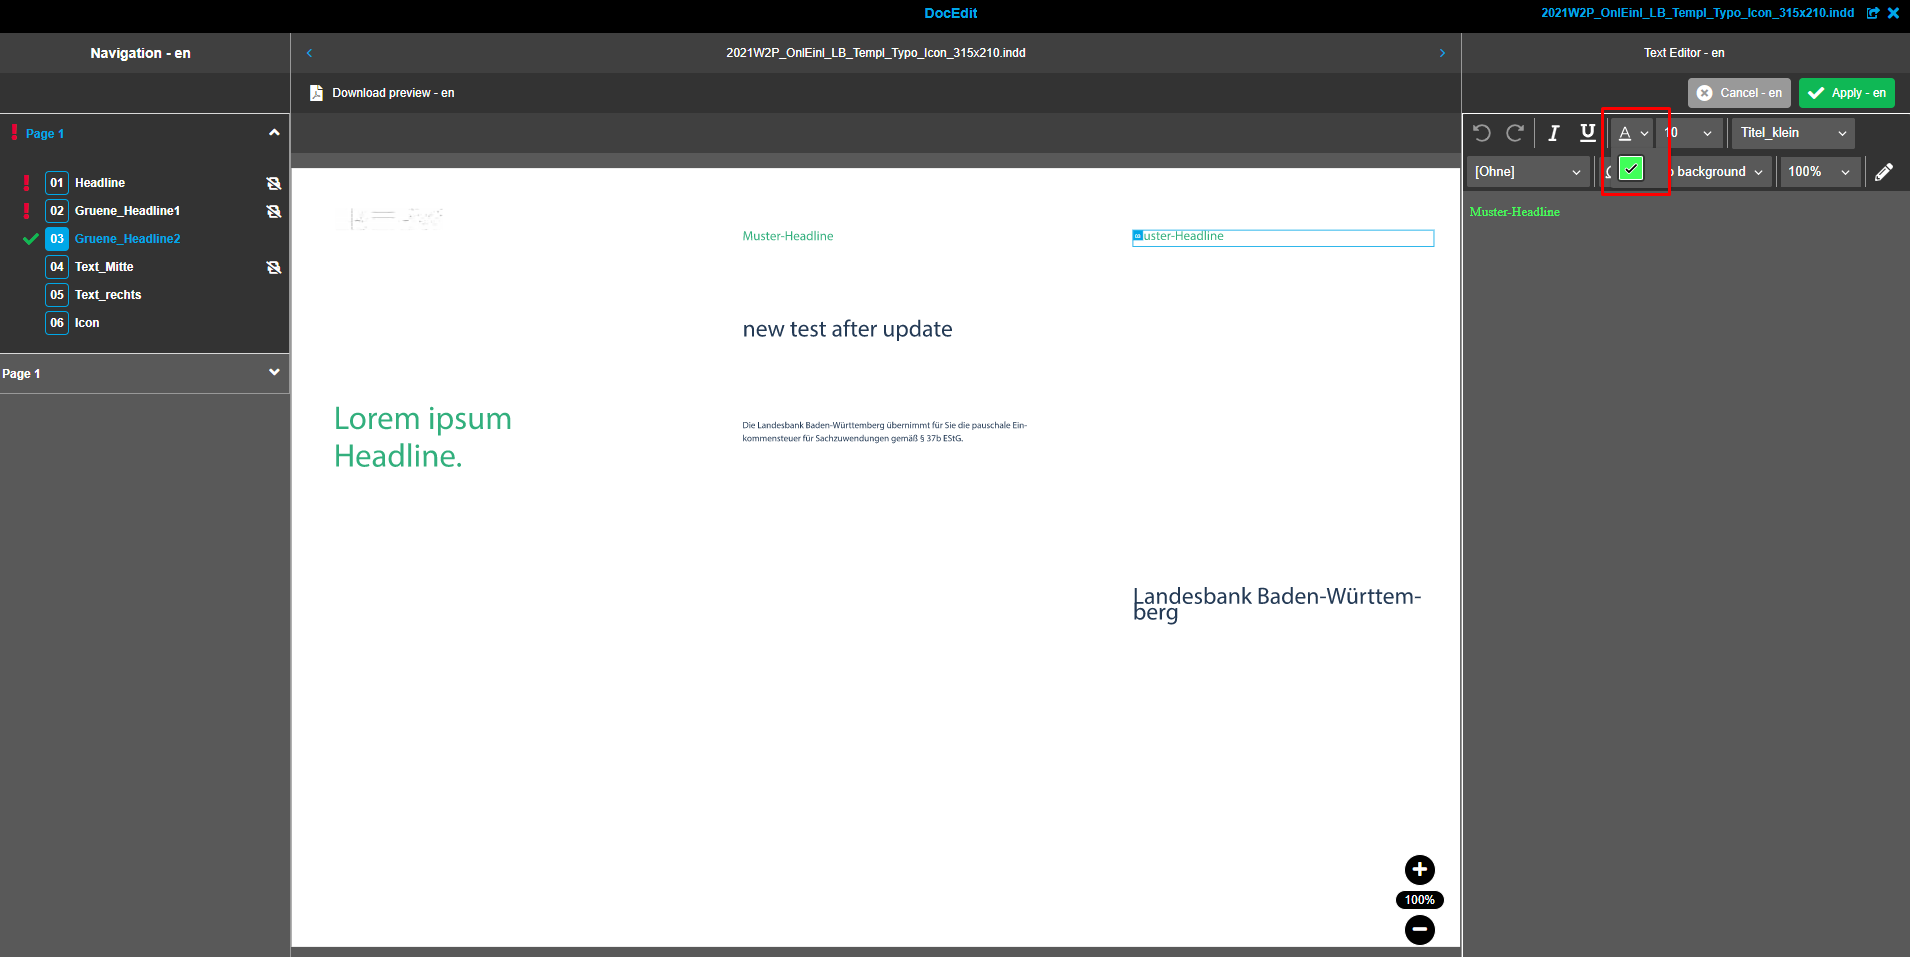Image resolution: width=1910 pixels, height=957 pixels.
Task: Click the DocEdit title
Action: (951, 13)
